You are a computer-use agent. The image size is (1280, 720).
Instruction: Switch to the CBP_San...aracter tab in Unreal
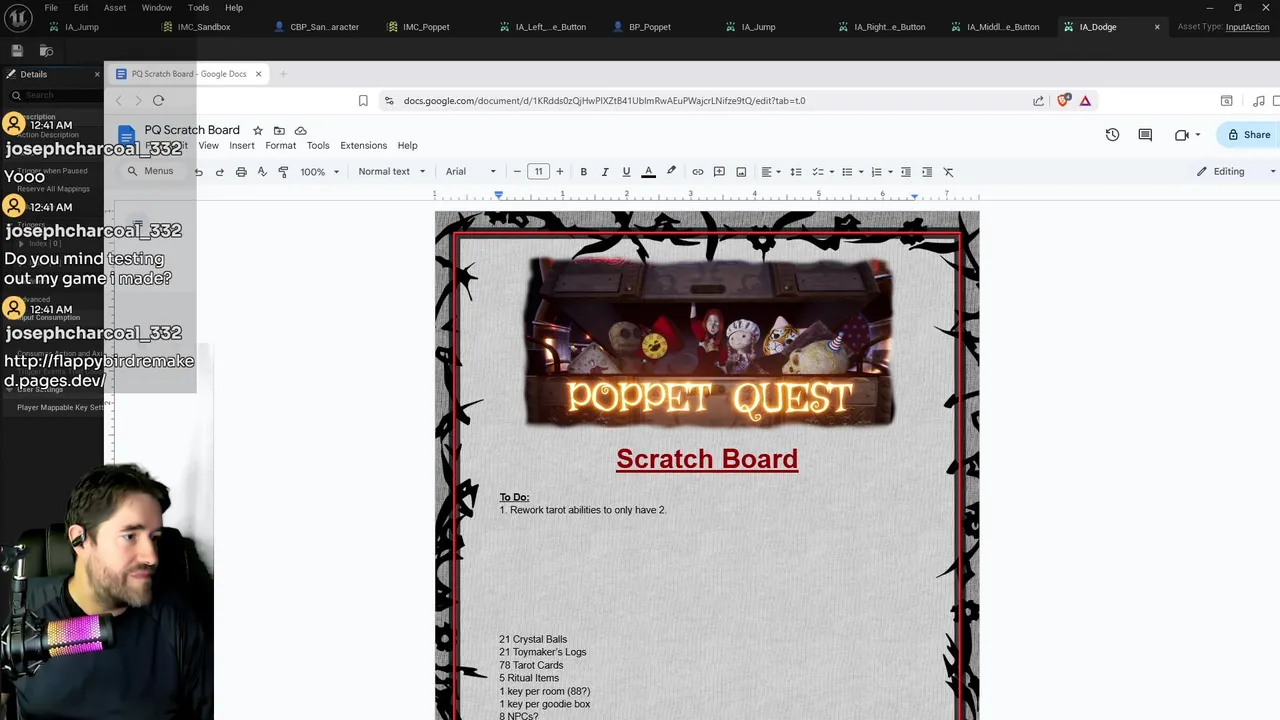324,27
